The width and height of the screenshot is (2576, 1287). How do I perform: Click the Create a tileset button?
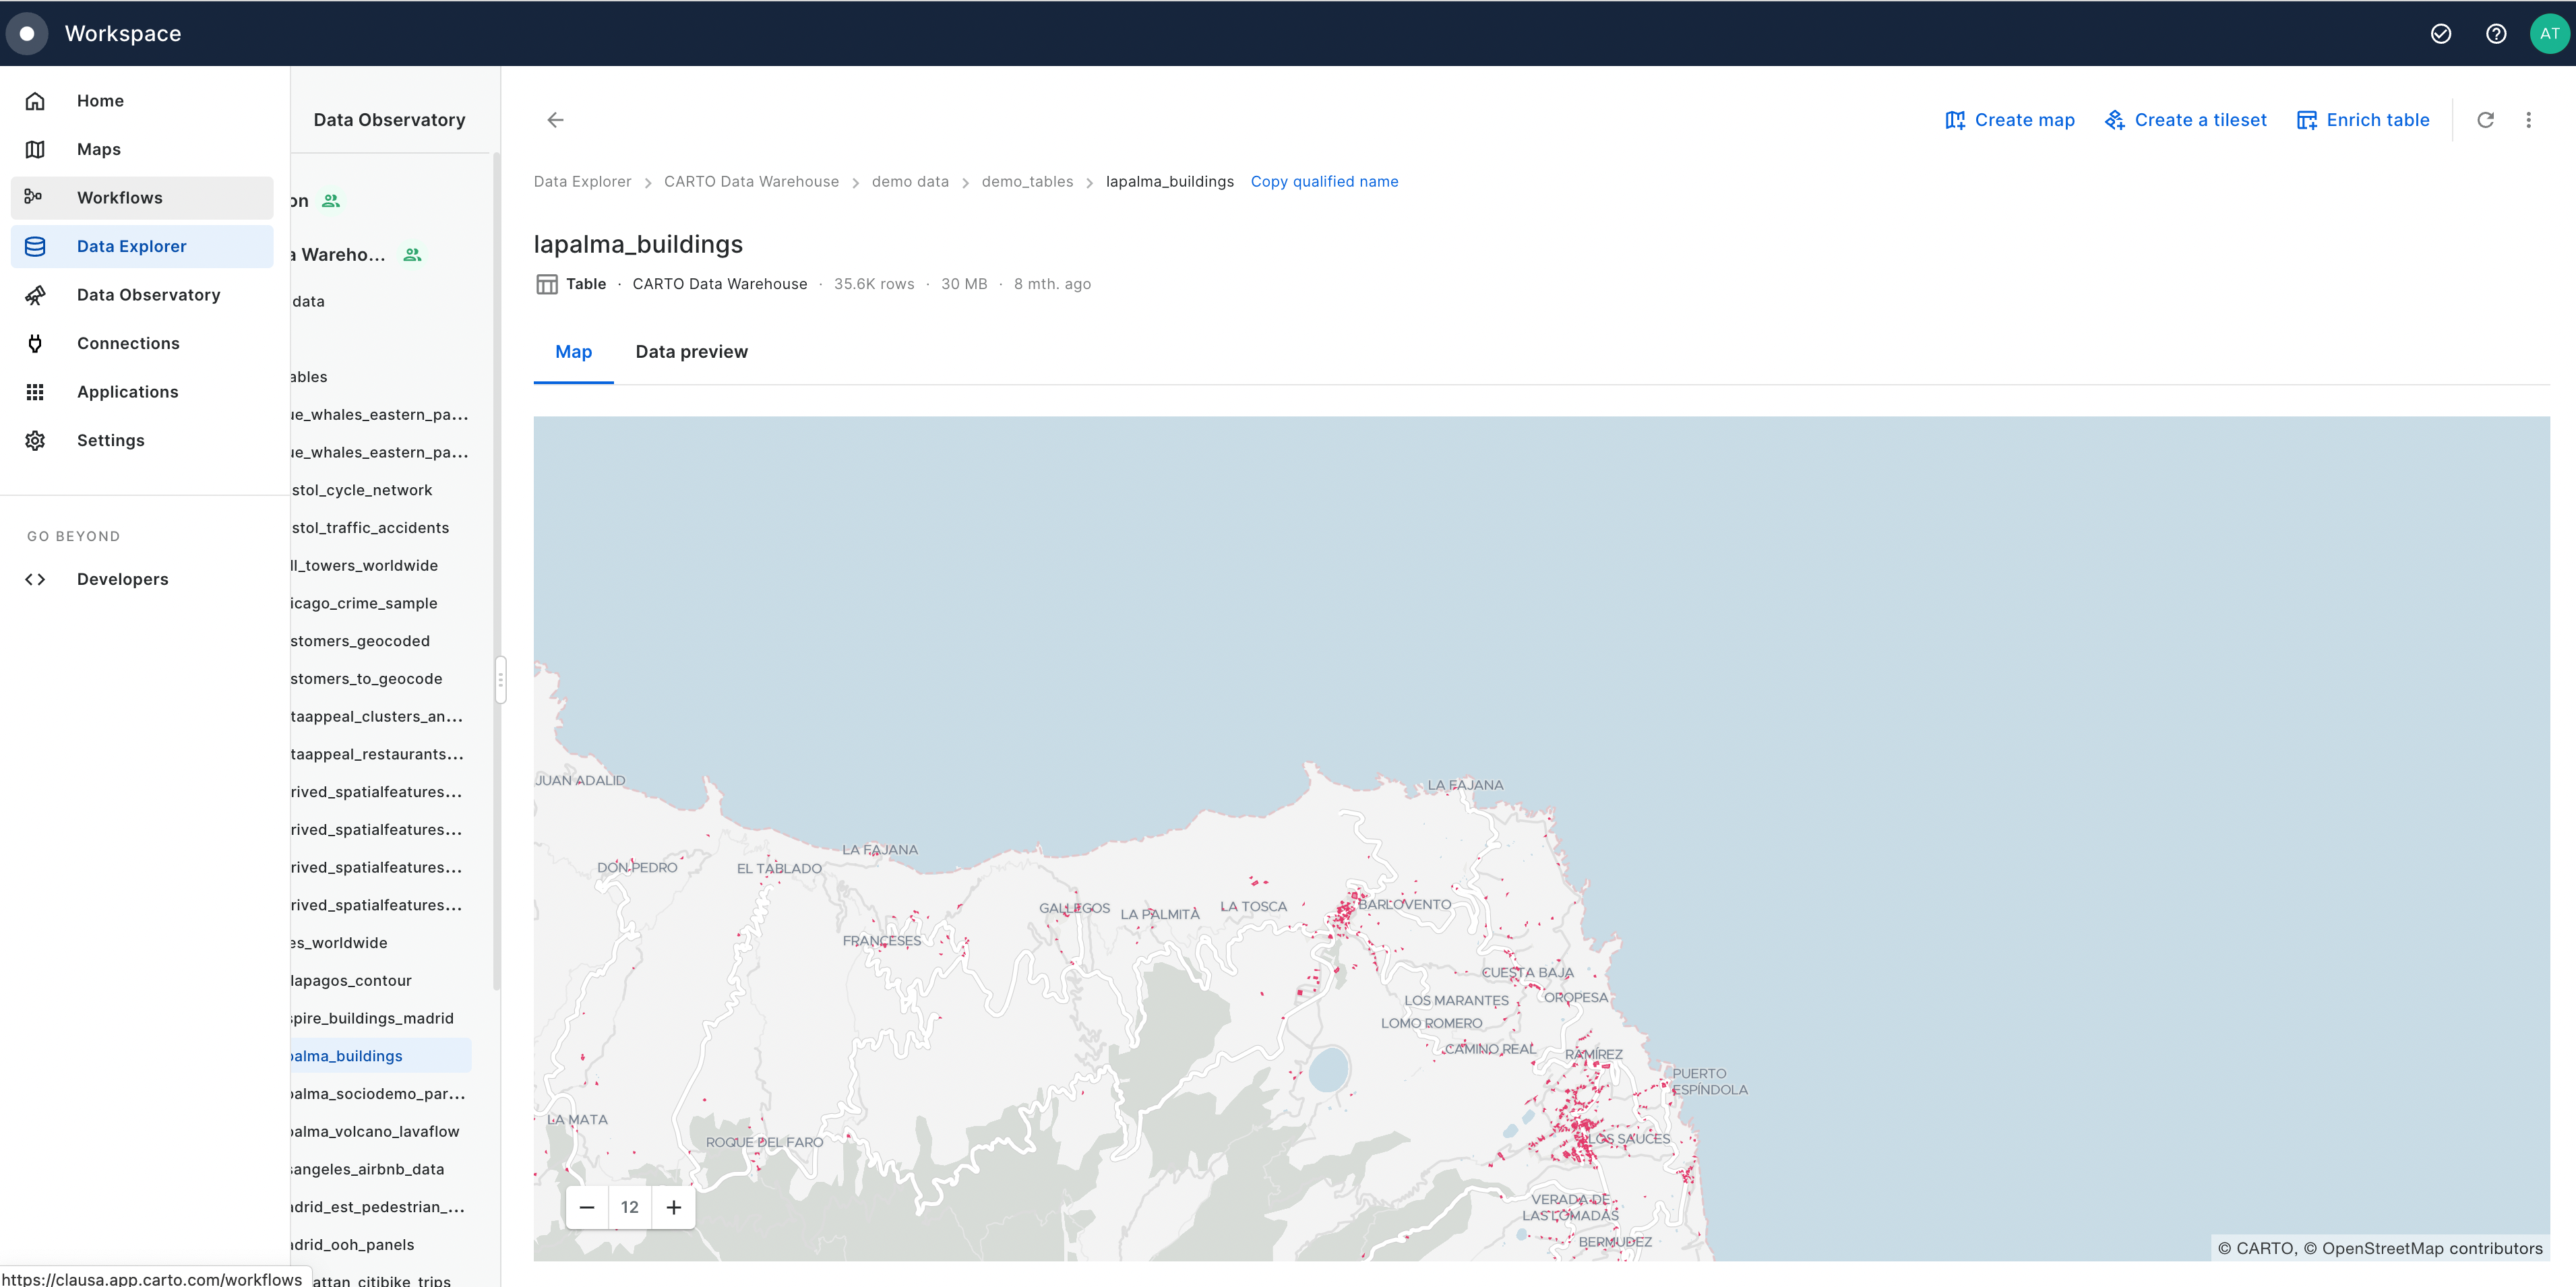point(2186,120)
